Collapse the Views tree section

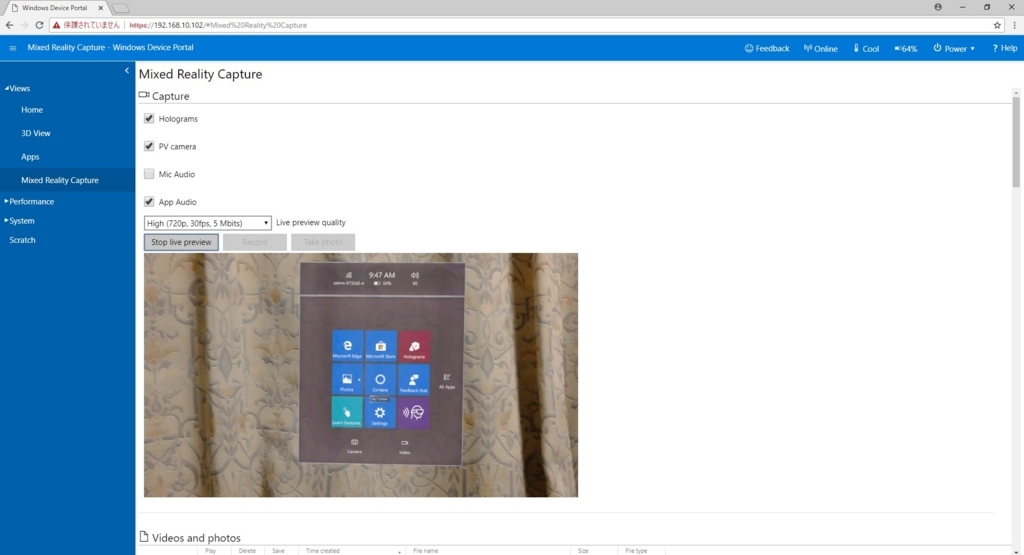click(18, 88)
